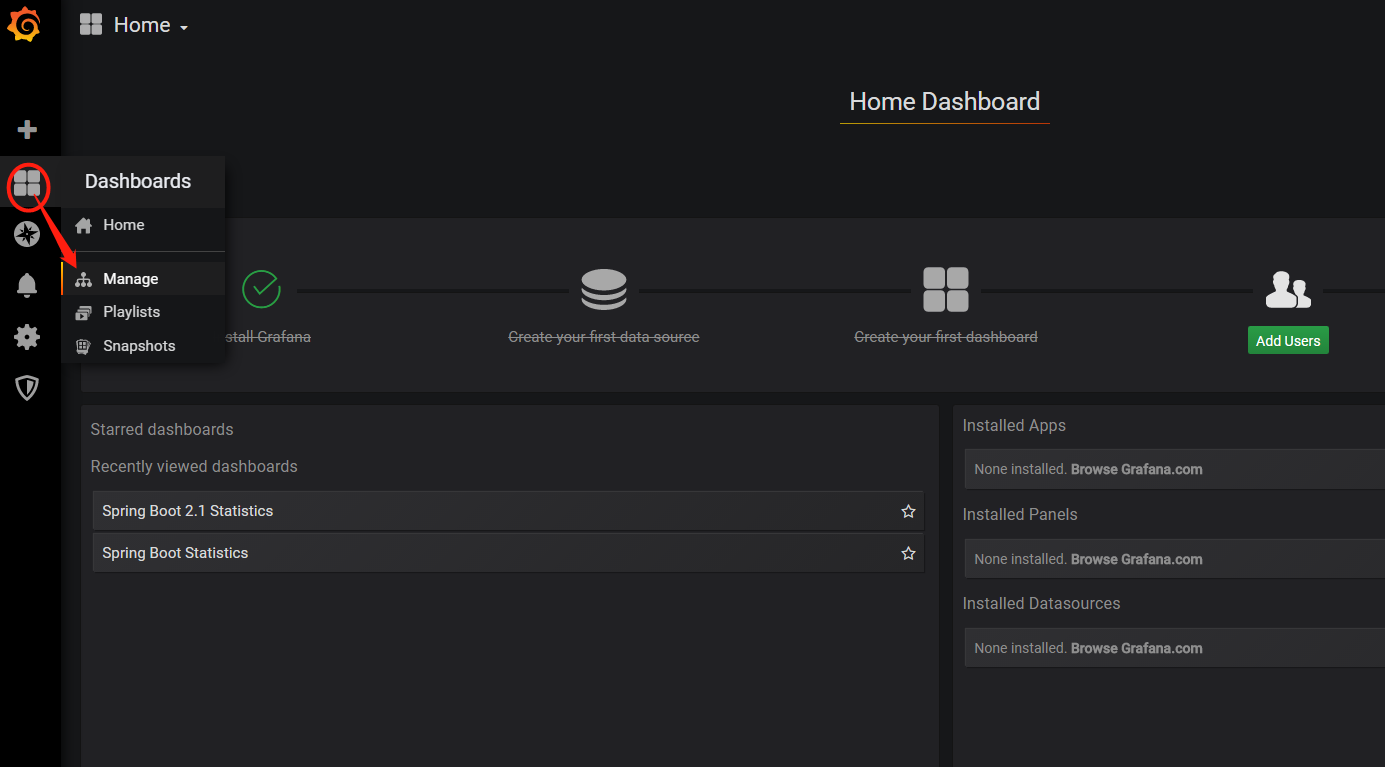Click the first dashboard step grid icon
1385x767 pixels.
946,290
